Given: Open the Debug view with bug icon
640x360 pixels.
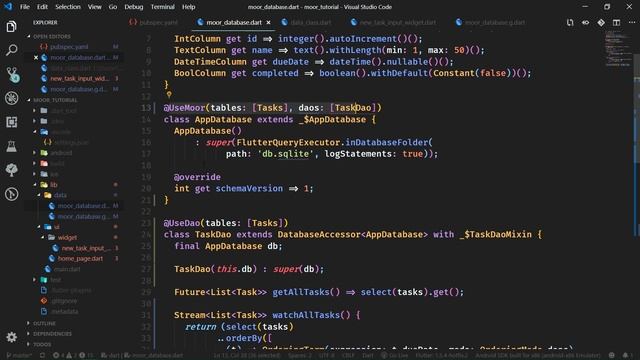Looking at the screenshot, I should 11,98.
